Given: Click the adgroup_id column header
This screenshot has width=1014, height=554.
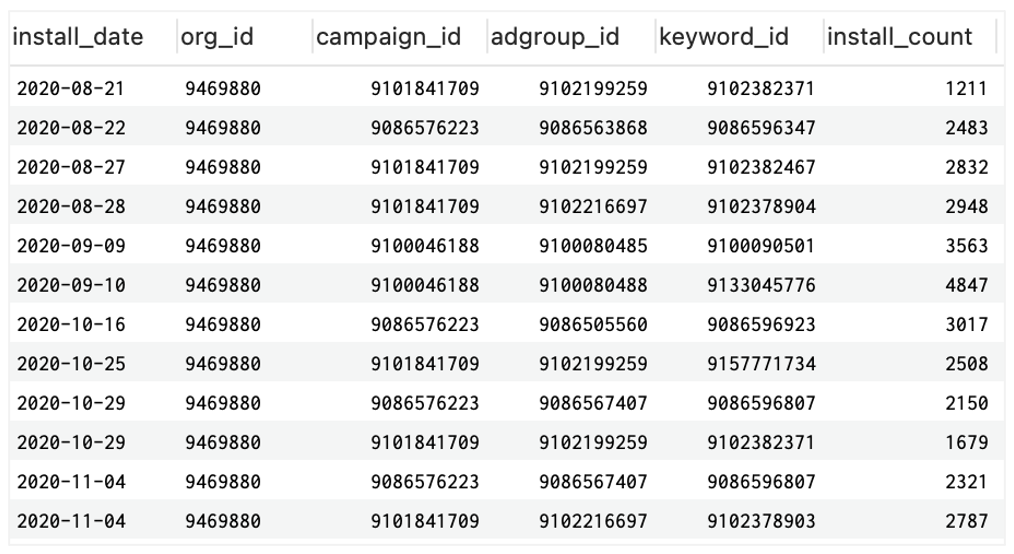Looking at the screenshot, I should pos(555,37).
